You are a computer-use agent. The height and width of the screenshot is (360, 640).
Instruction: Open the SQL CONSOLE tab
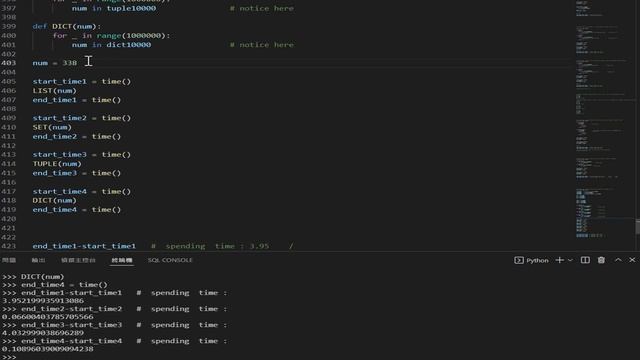[170, 260]
